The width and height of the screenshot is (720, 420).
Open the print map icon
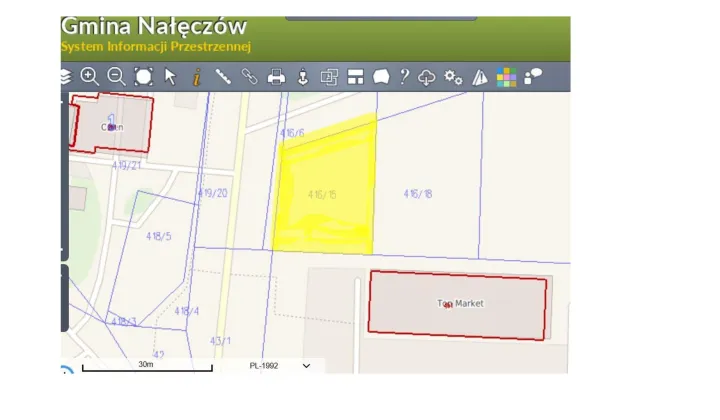pyautogui.click(x=276, y=77)
